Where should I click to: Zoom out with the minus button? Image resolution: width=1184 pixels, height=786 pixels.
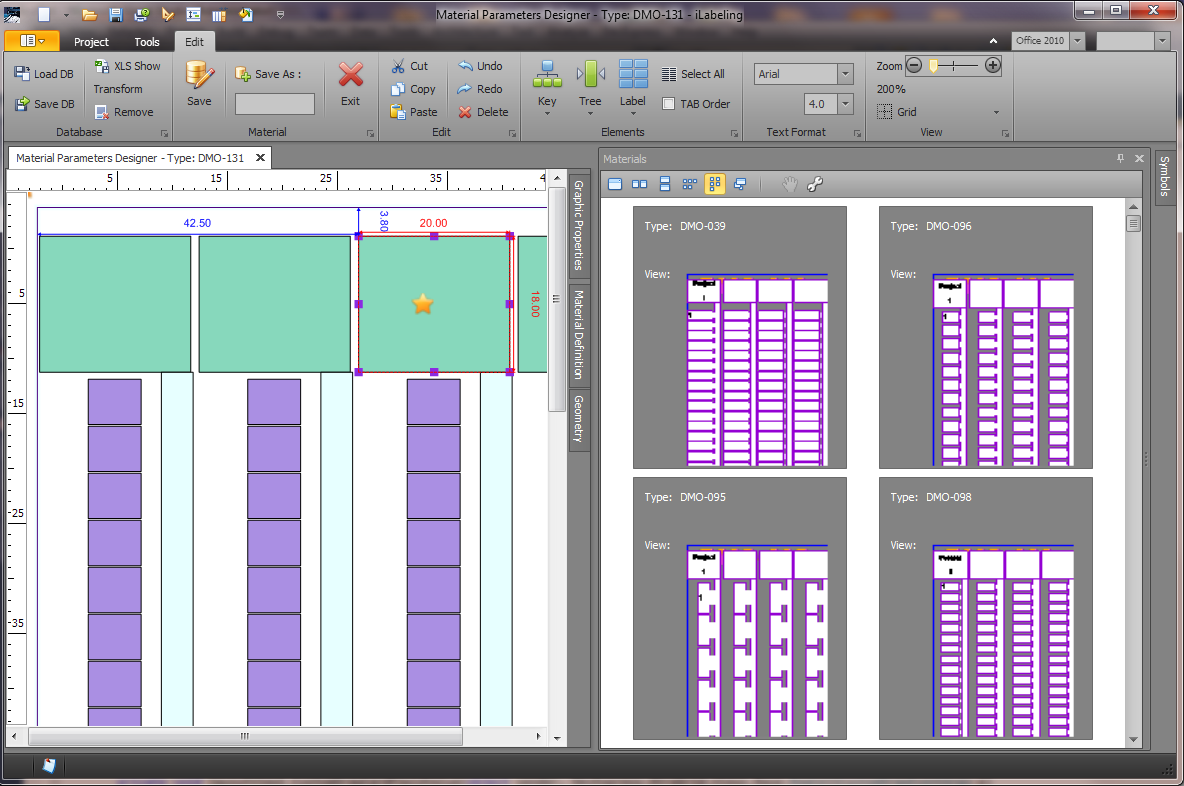point(914,66)
